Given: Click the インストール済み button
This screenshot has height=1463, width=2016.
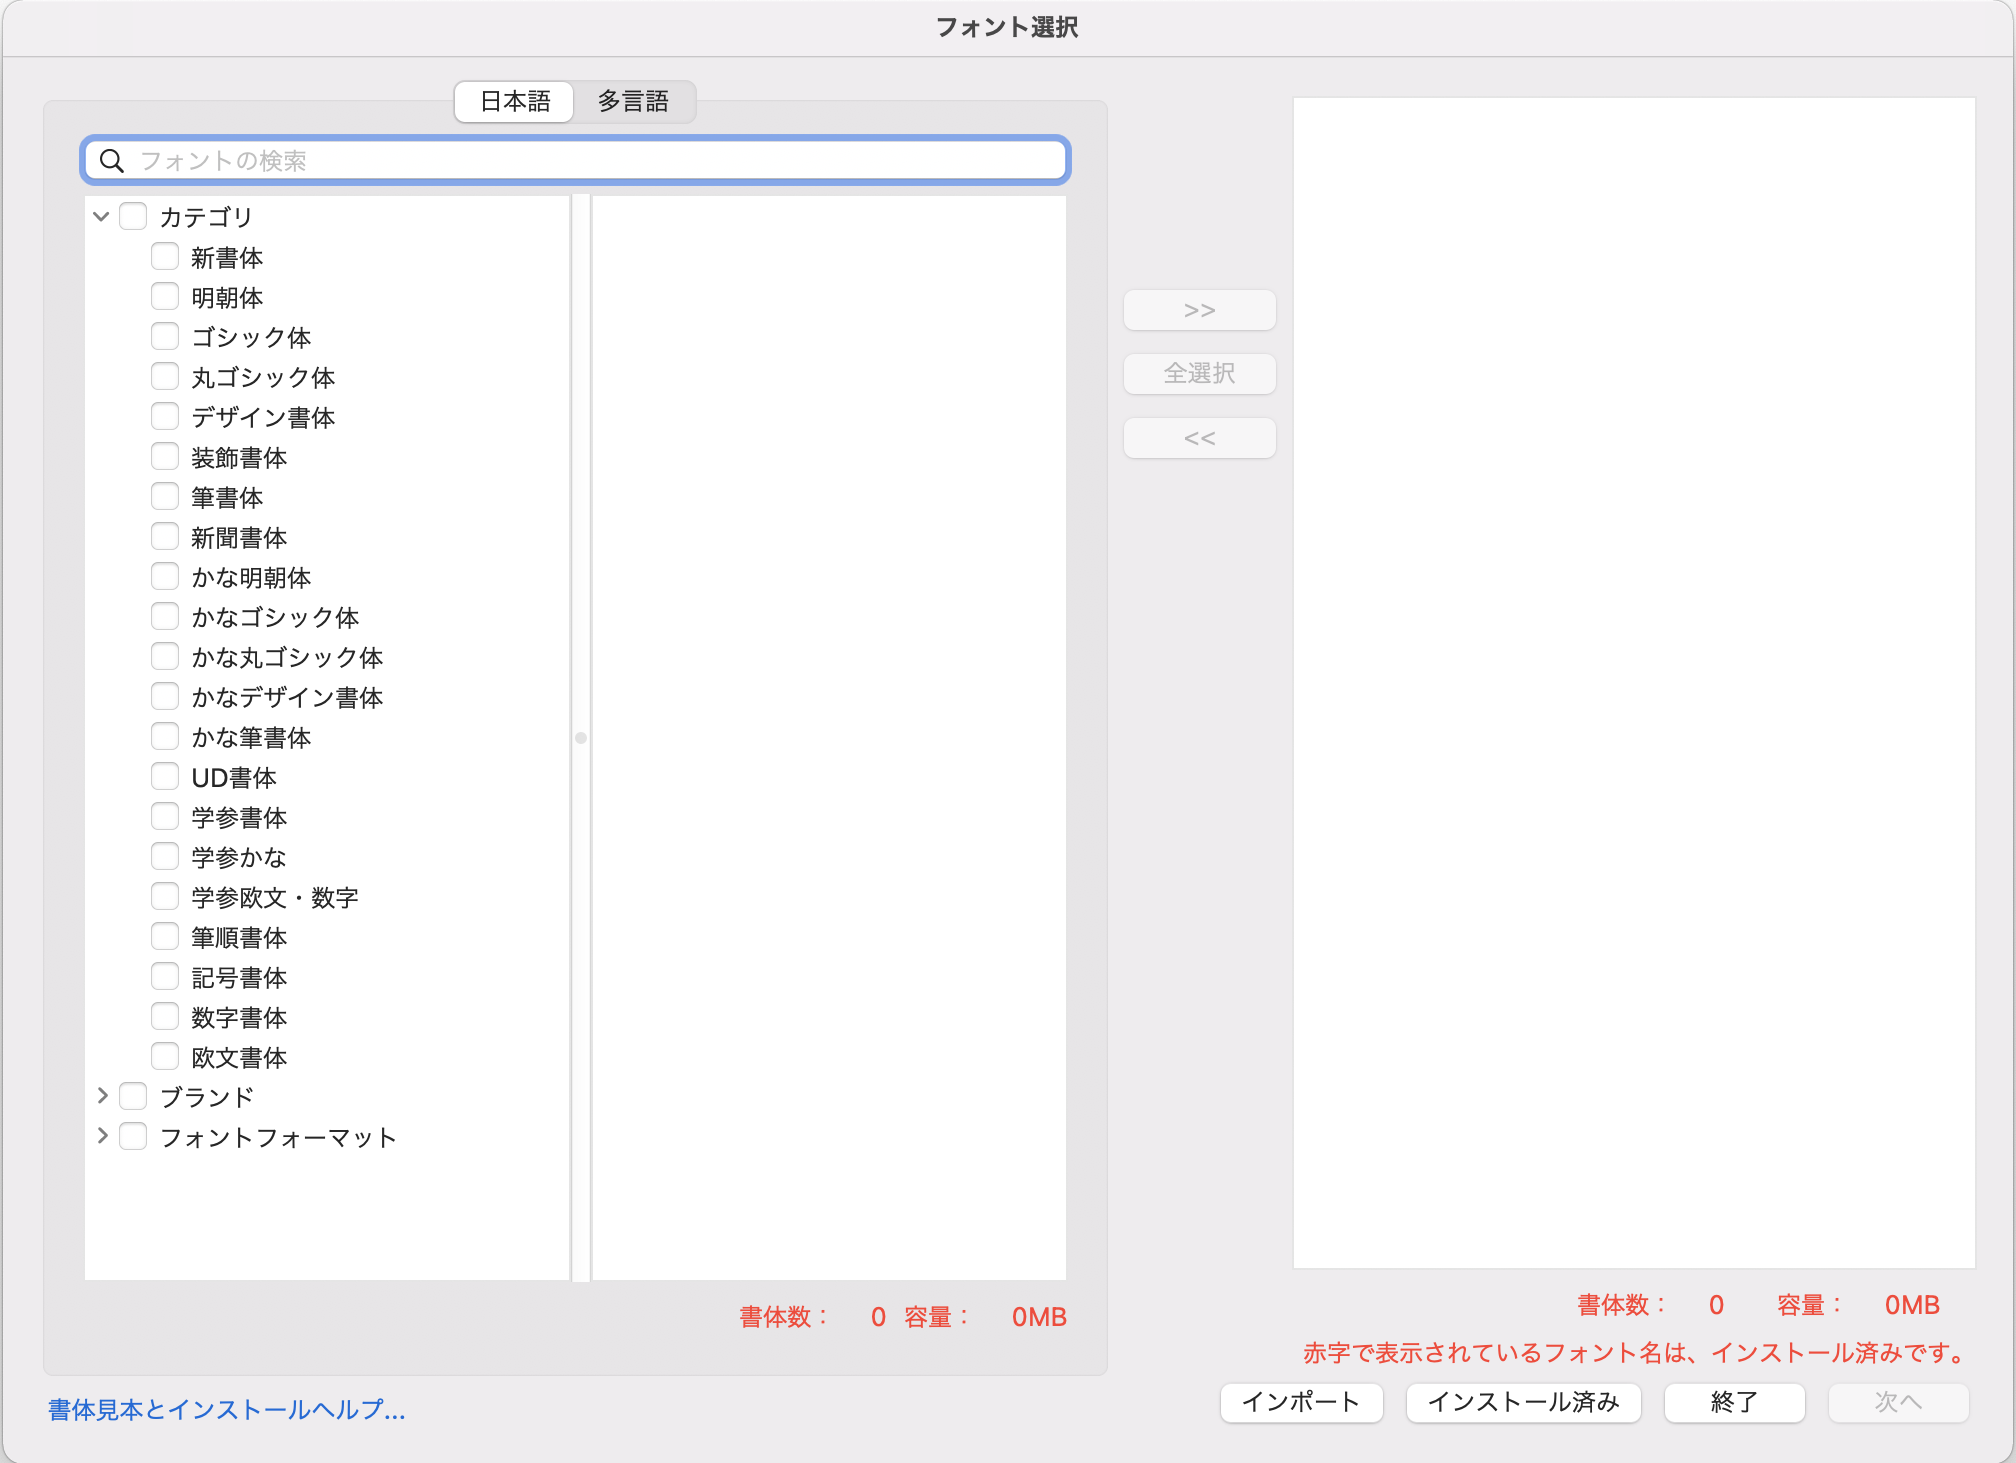Looking at the screenshot, I should click(x=1523, y=1402).
